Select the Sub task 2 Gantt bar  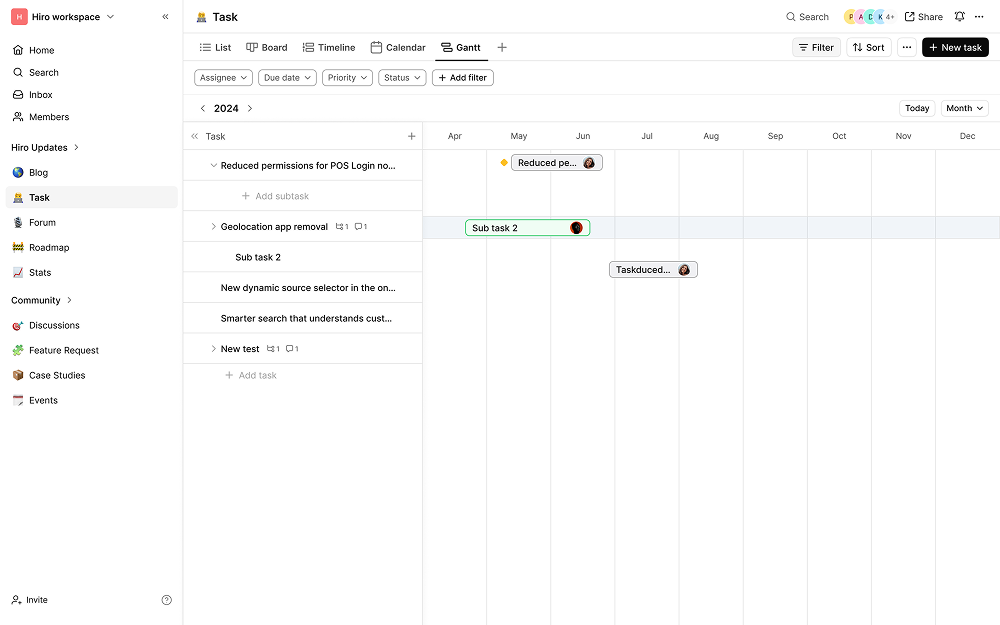(527, 228)
